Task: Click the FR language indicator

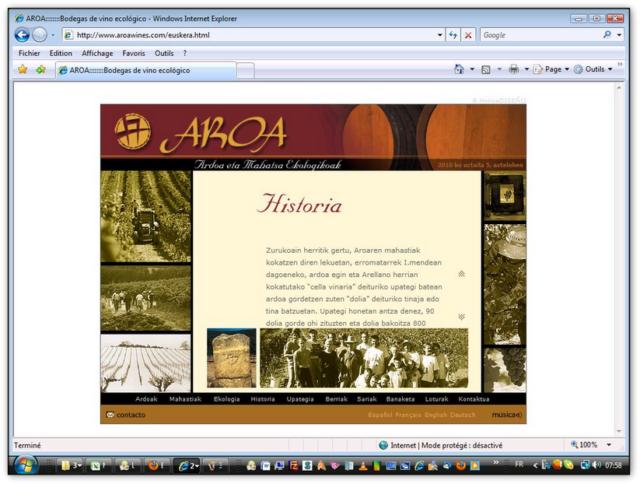Action: pos(519,464)
